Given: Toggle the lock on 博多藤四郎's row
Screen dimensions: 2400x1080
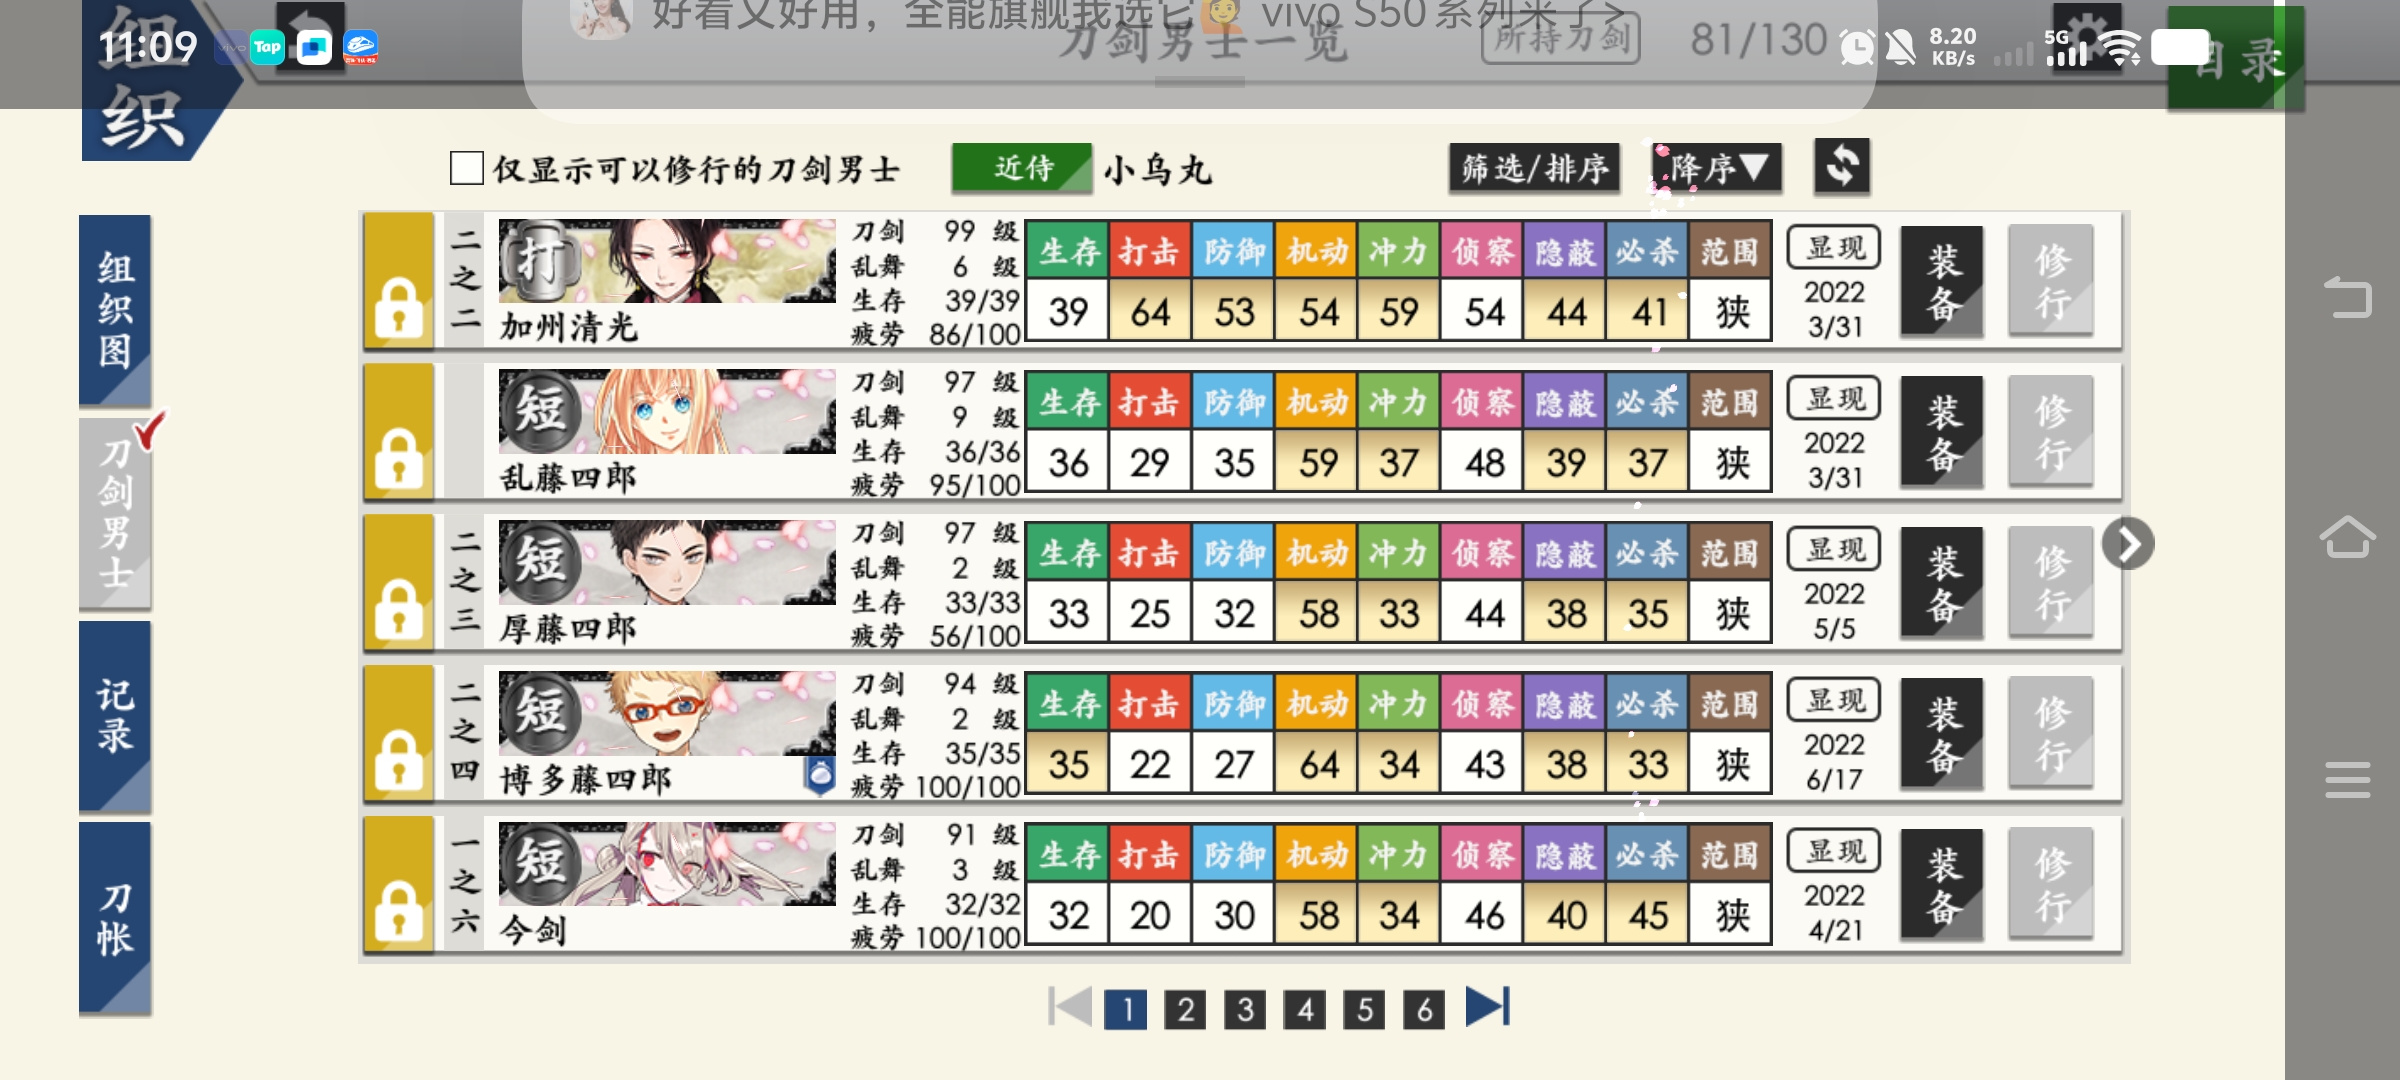Looking at the screenshot, I should tap(398, 733).
